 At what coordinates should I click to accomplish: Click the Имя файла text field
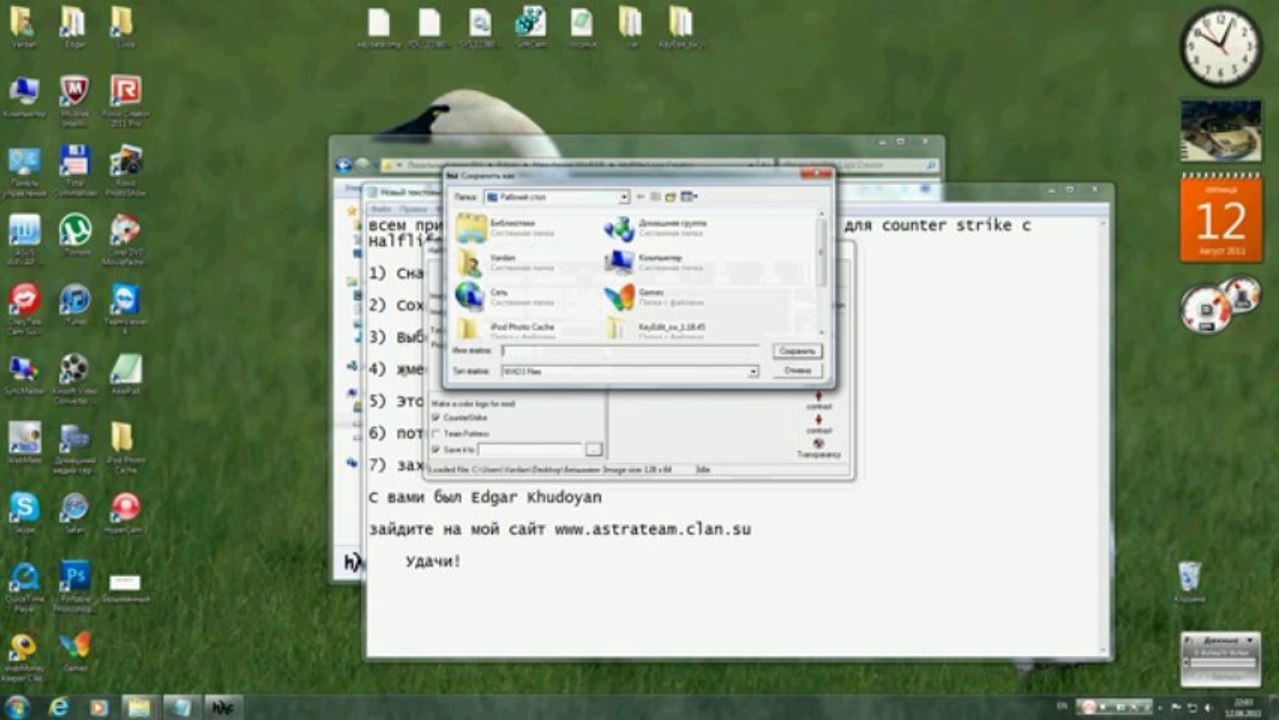[629, 351]
